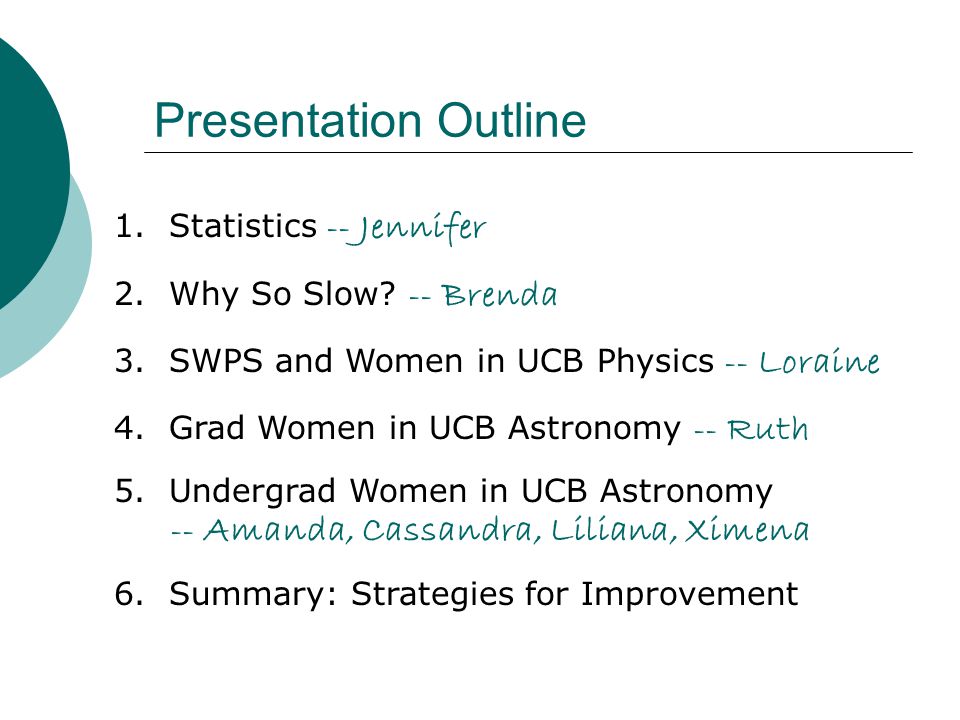Click the horizontal line under the title
This screenshot has width=960, height=720.
pyautogui.click(x=528, y=152)
